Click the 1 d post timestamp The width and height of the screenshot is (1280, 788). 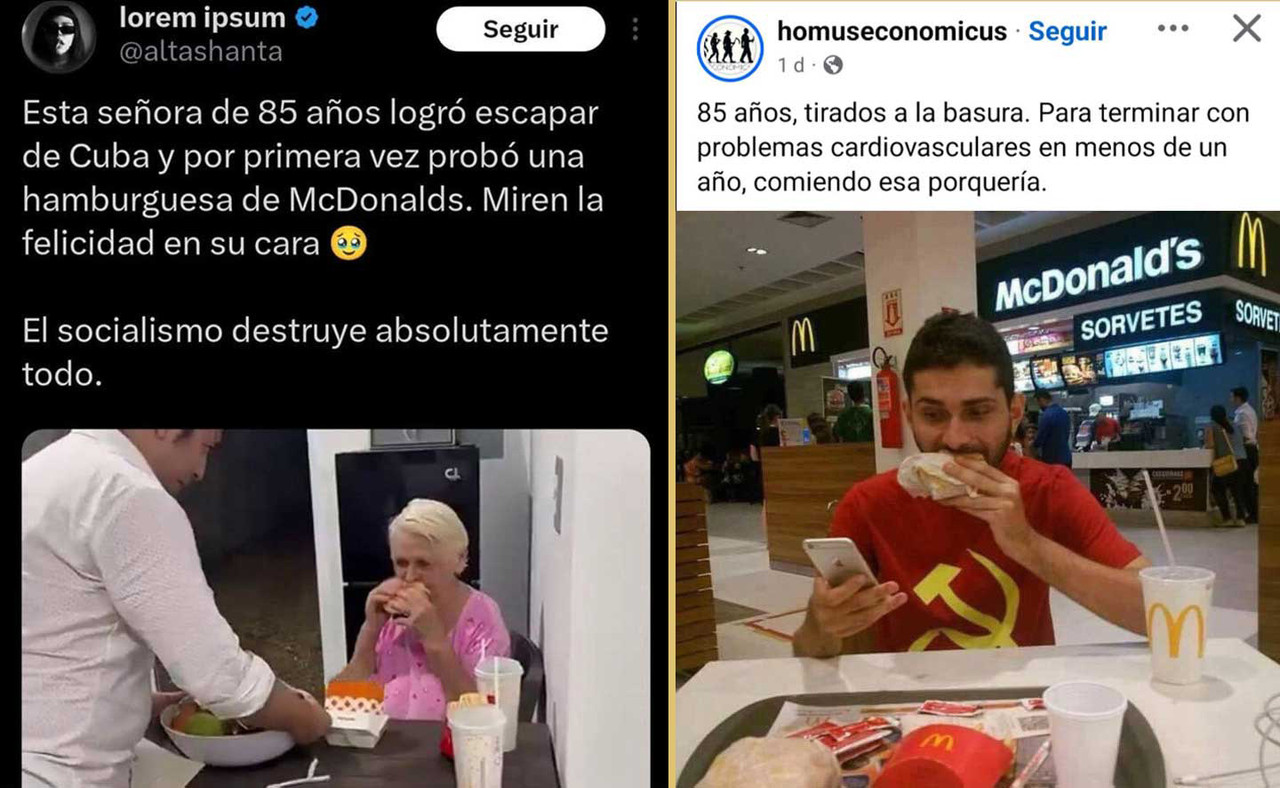coord(791,65)
